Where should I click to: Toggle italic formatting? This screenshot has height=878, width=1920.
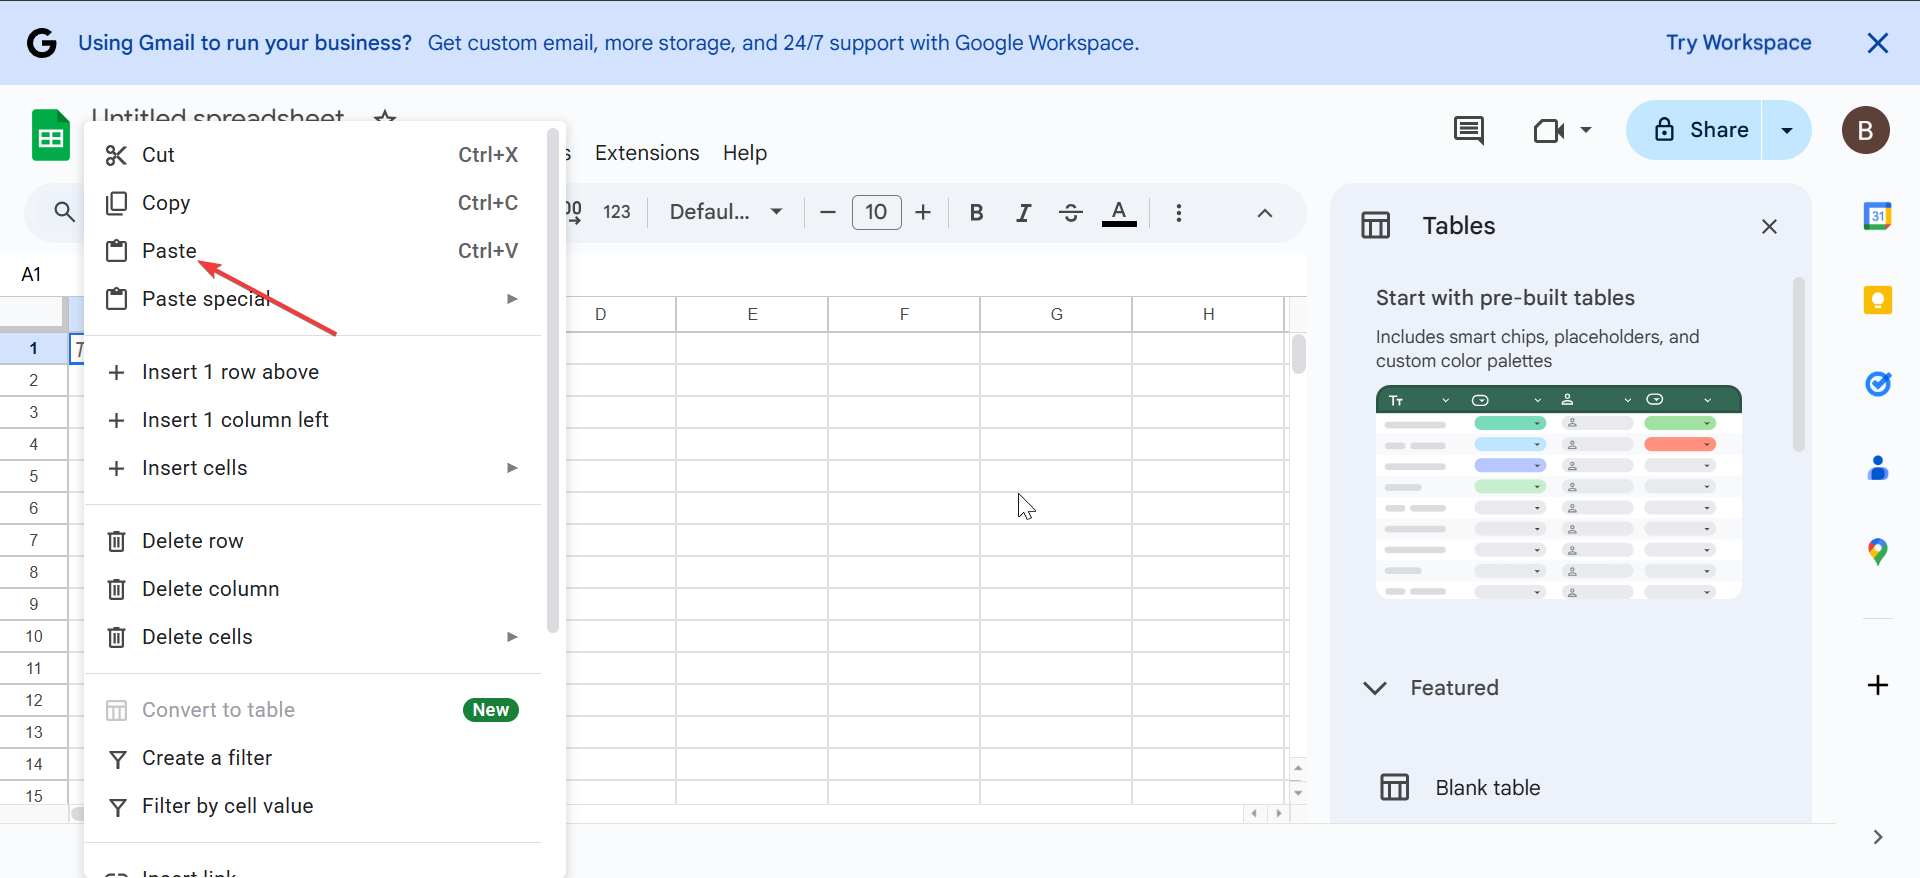coord(1023,212)
